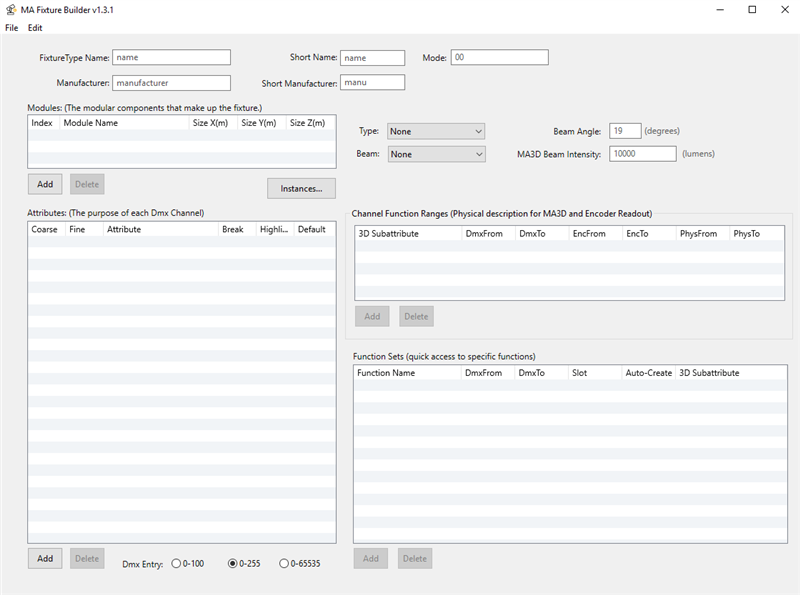Click the Index column header in Modules
Screen dimensions: 800x595
pos(44,123)
